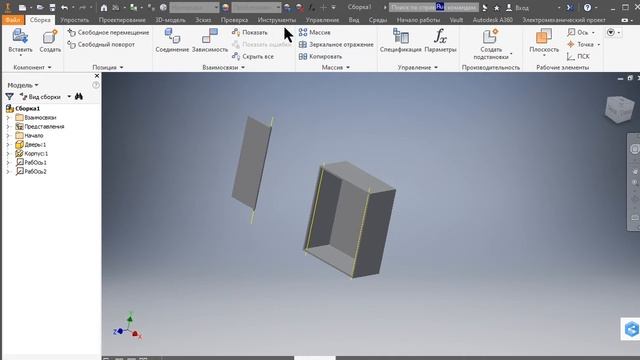Click the Home icon in quick access toolbar

[104, 7]
